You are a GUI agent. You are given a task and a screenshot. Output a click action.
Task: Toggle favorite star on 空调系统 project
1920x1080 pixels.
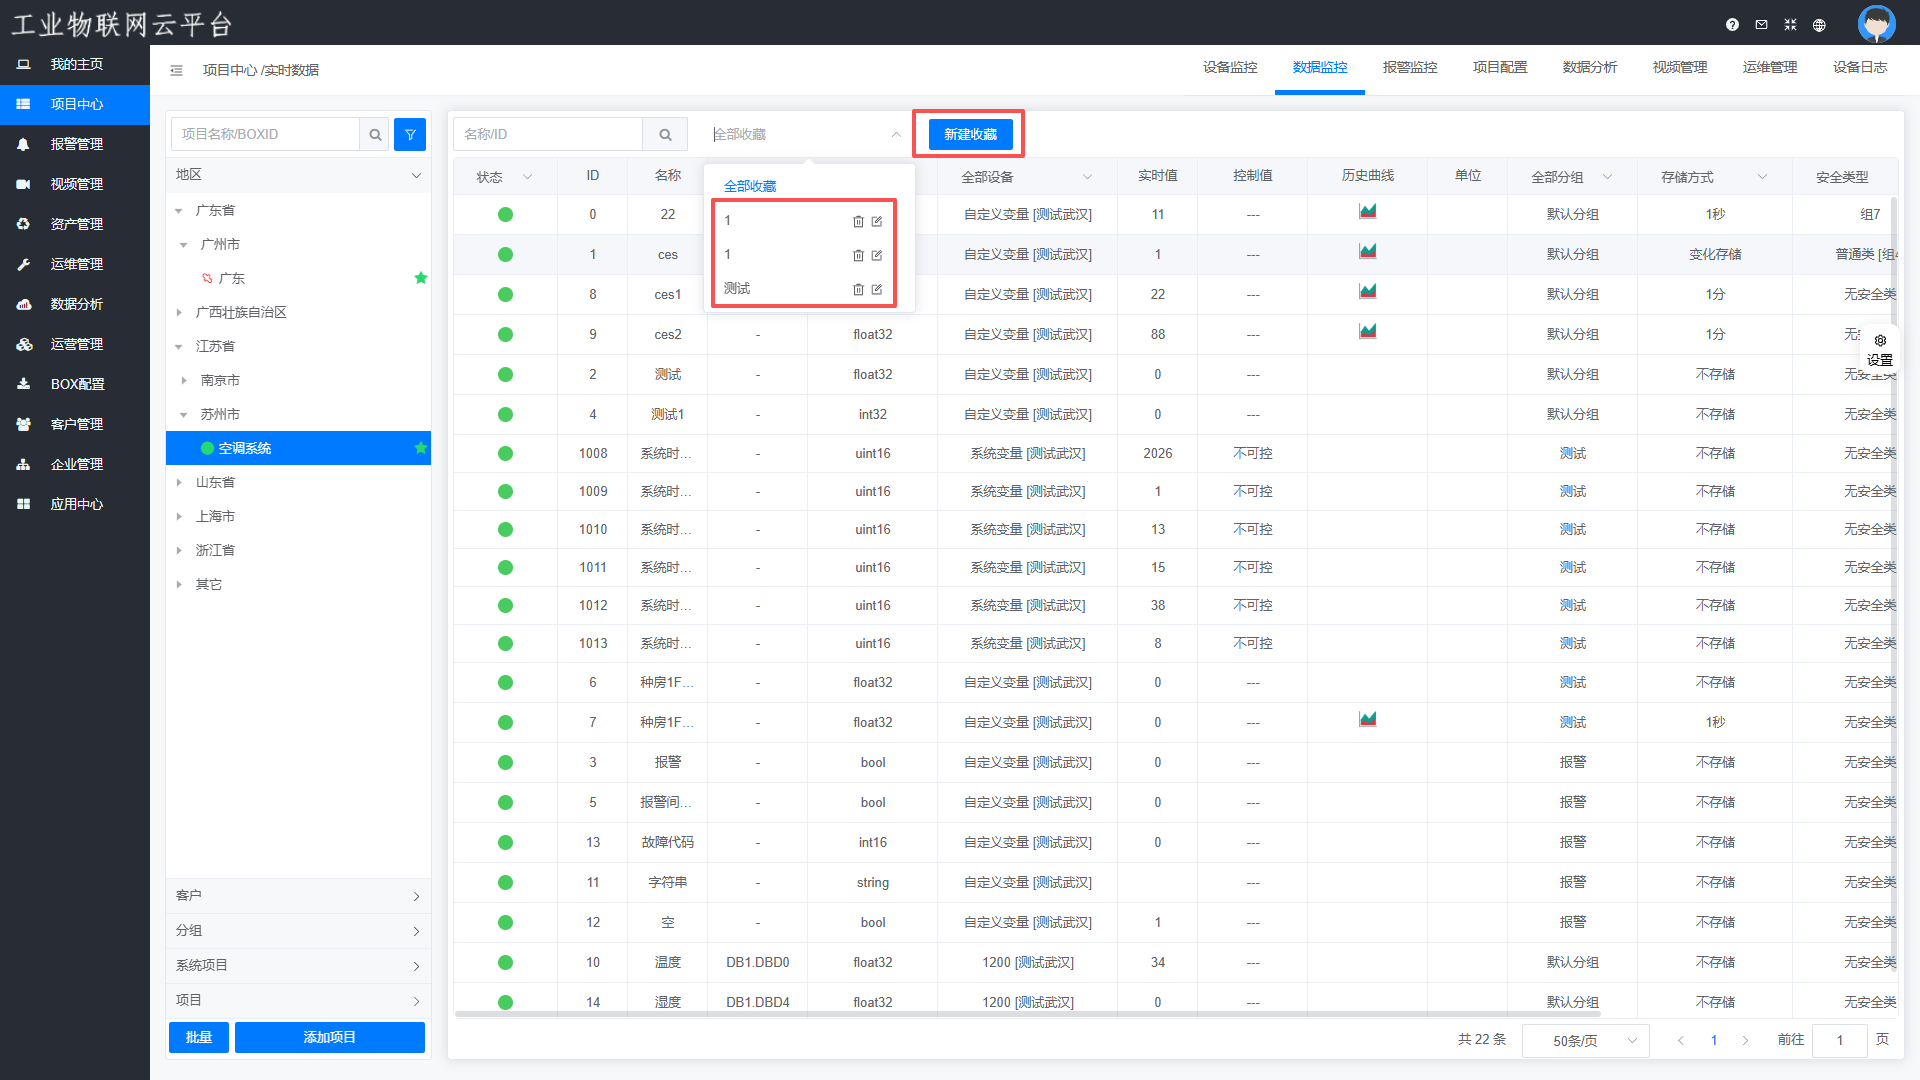click(x=421, y=448)
